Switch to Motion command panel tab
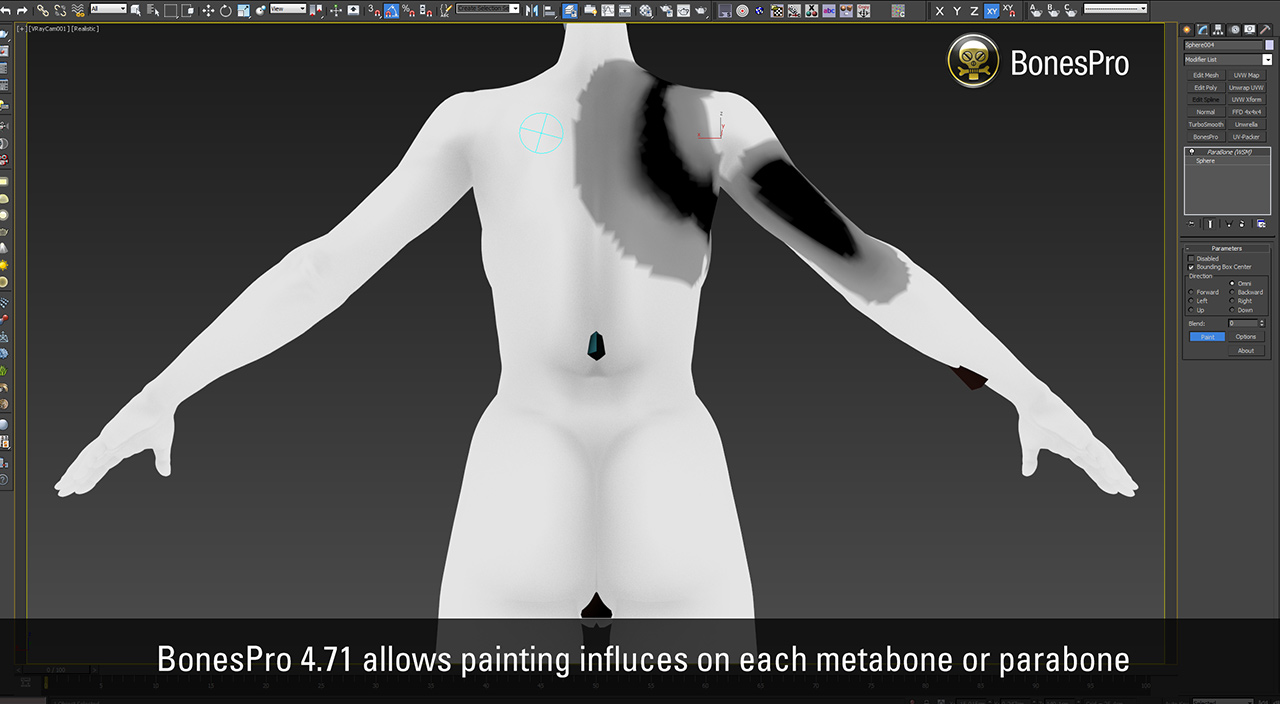Screen dimensions: 1280x704 (x=1235, y=29)
